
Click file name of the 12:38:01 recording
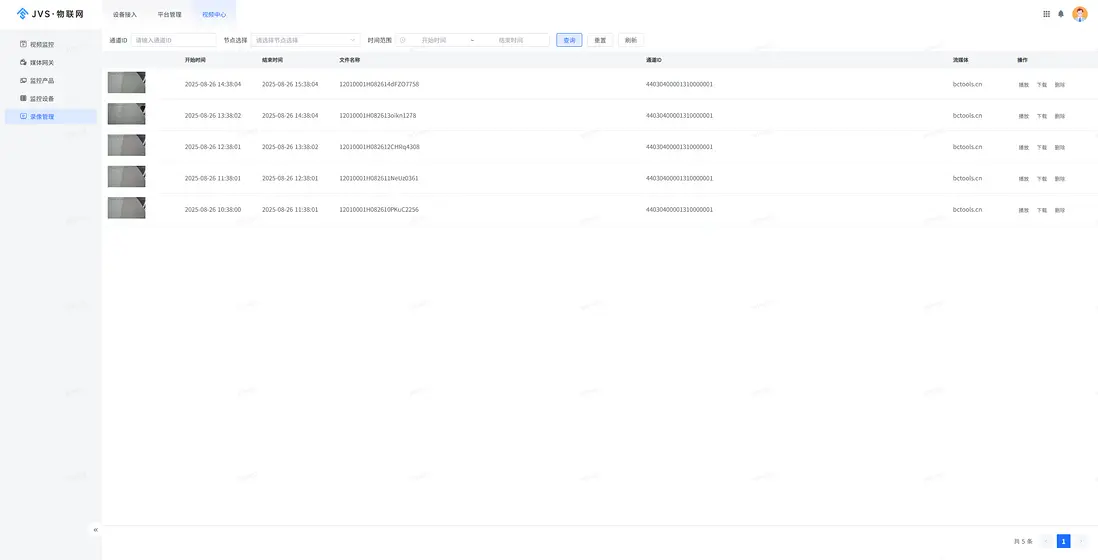point(380,147)
